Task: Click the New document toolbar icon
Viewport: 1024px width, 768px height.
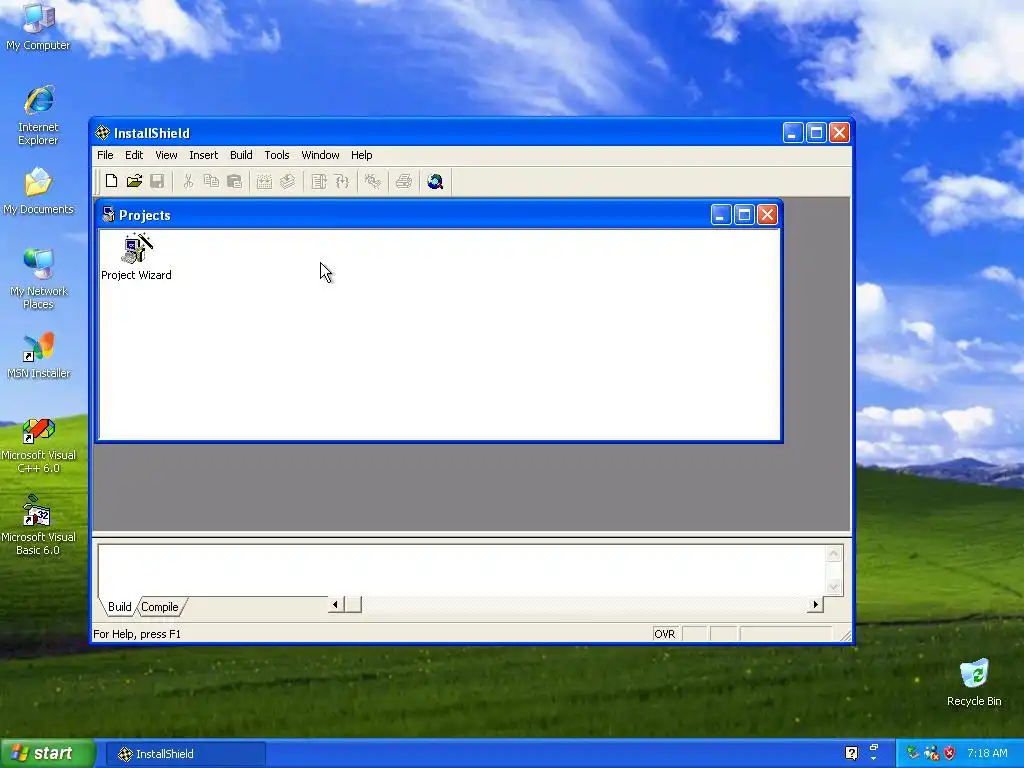Action: pos(112,181)
